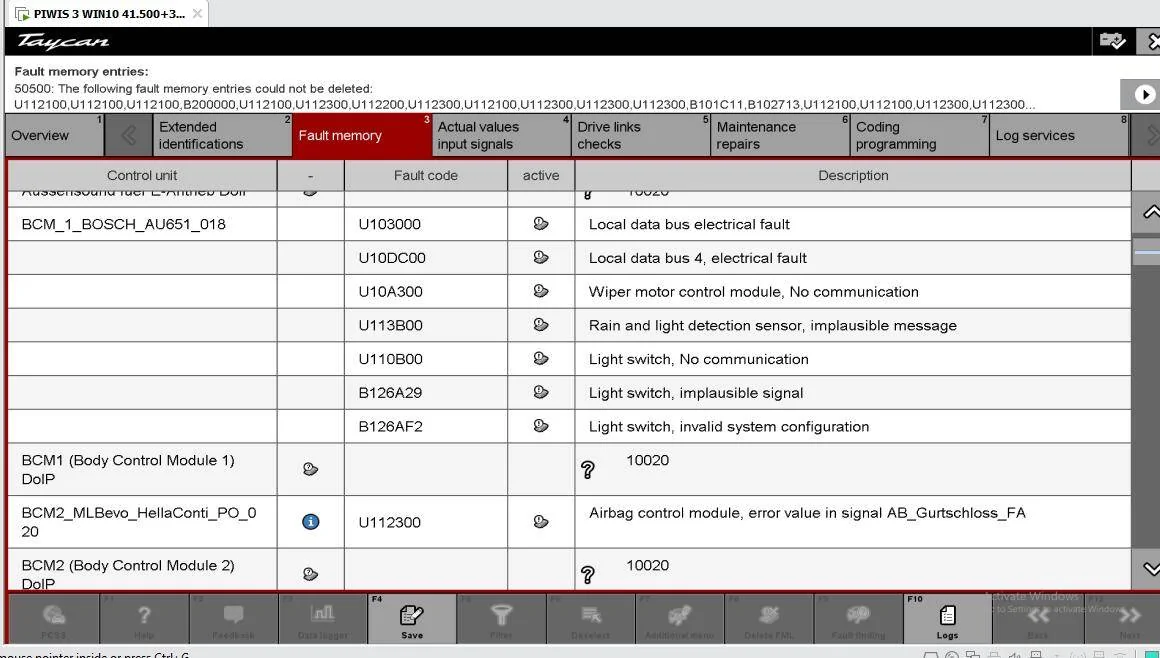Screen dimensions: 1160x658
Task: Click the Description column header
Action: pos(853,175)
